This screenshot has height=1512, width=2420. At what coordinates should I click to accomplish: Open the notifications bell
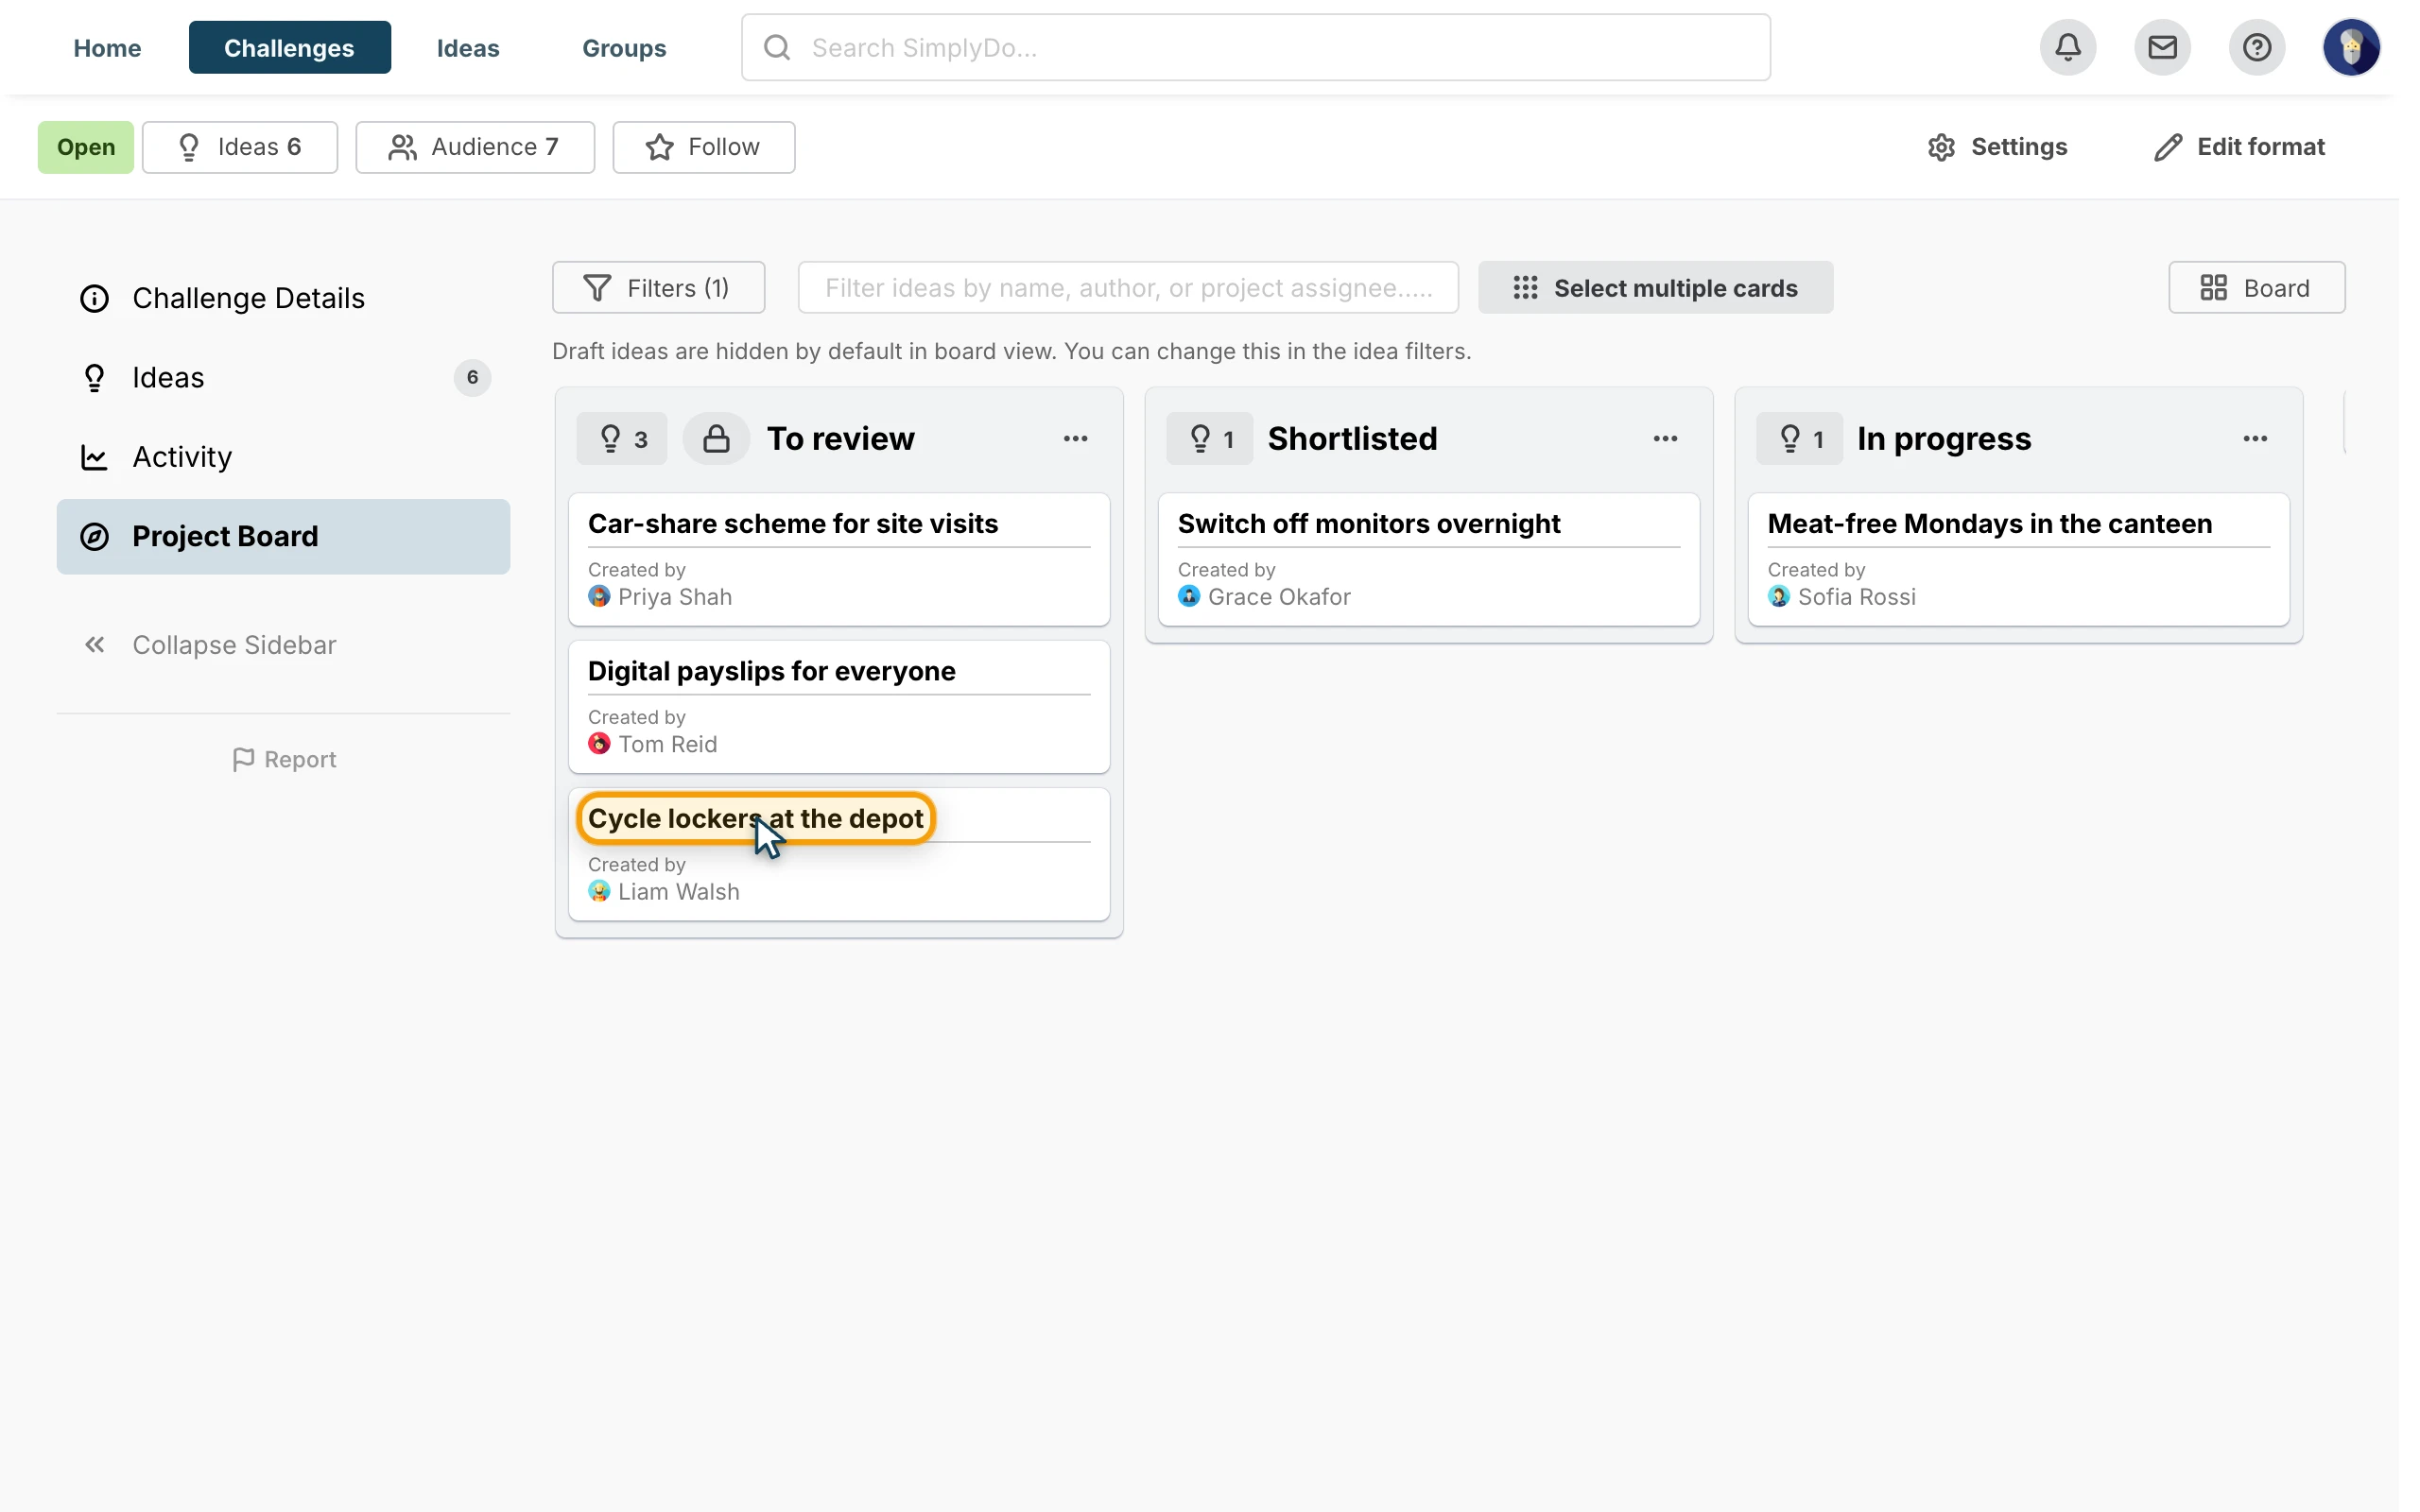(x=2067, y=47)
